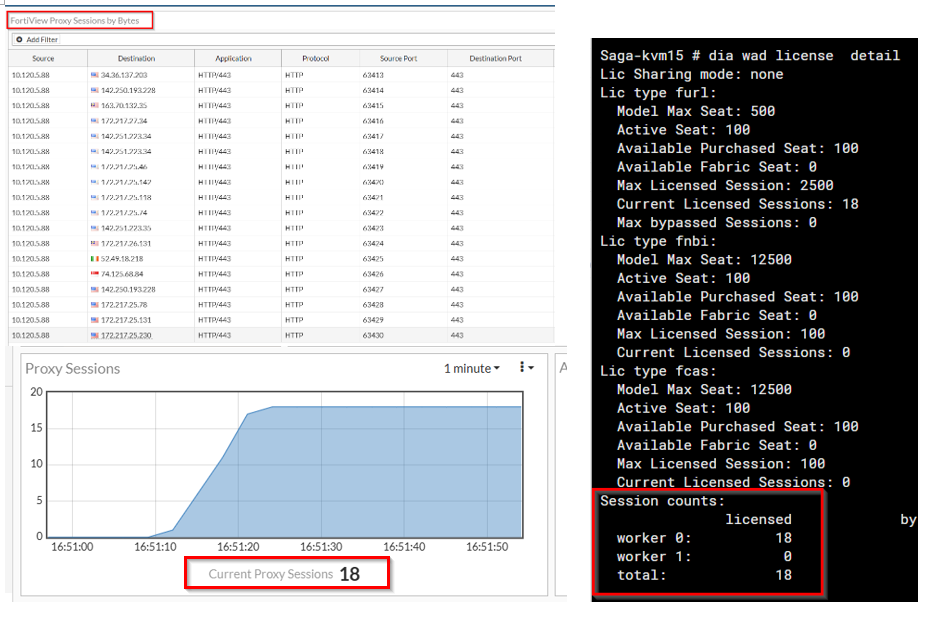Select destination 172.217.26.131 row
This screenshot has height=618, width=938.
(281, 244)
